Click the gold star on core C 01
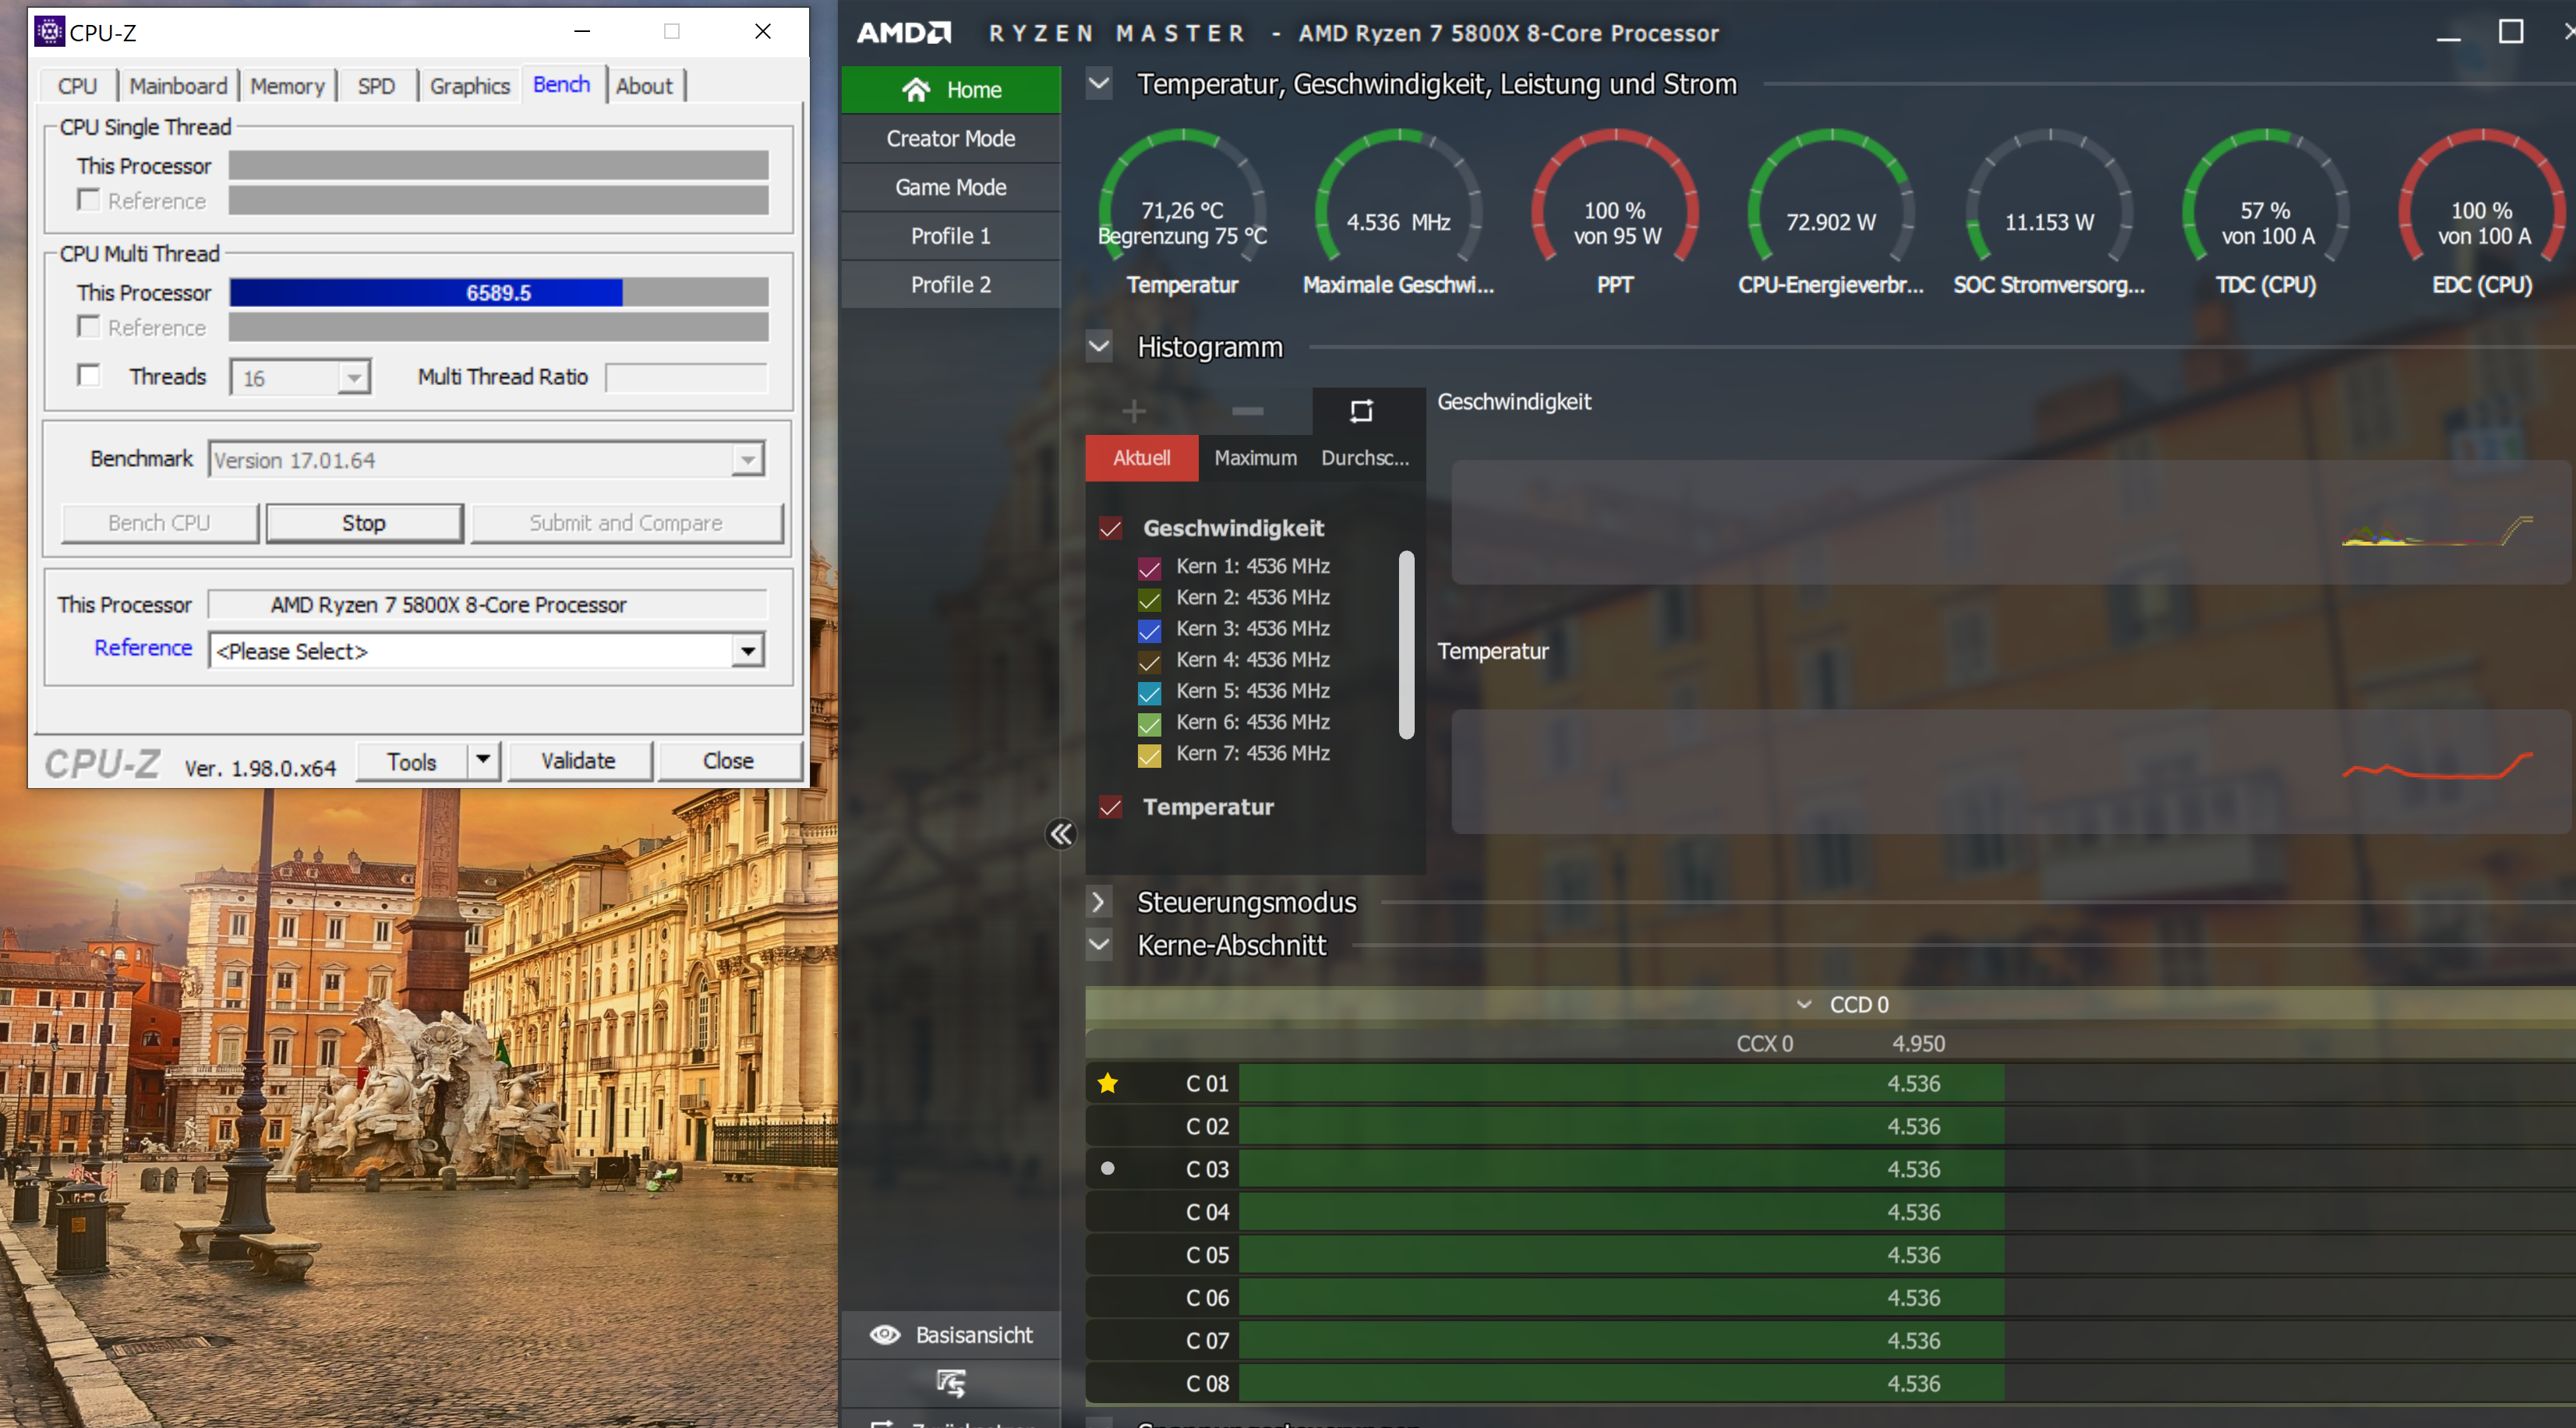The width and height of the screenshot is (2576, 1428). point(1107,1083)
